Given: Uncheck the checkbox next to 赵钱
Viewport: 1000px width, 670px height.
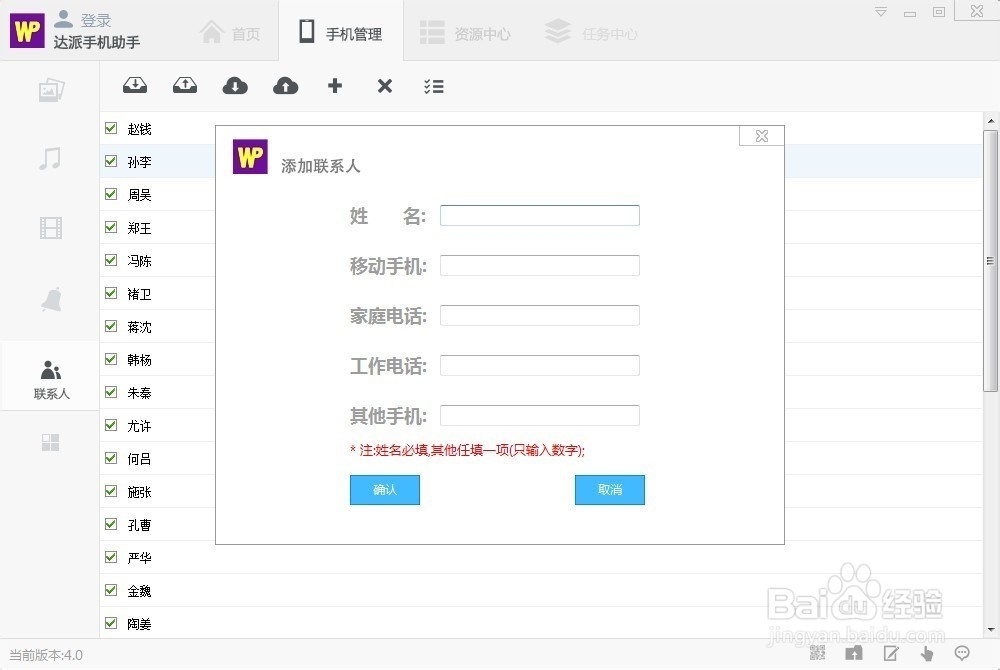Looking at the screenshot, I should click(110, 128).
